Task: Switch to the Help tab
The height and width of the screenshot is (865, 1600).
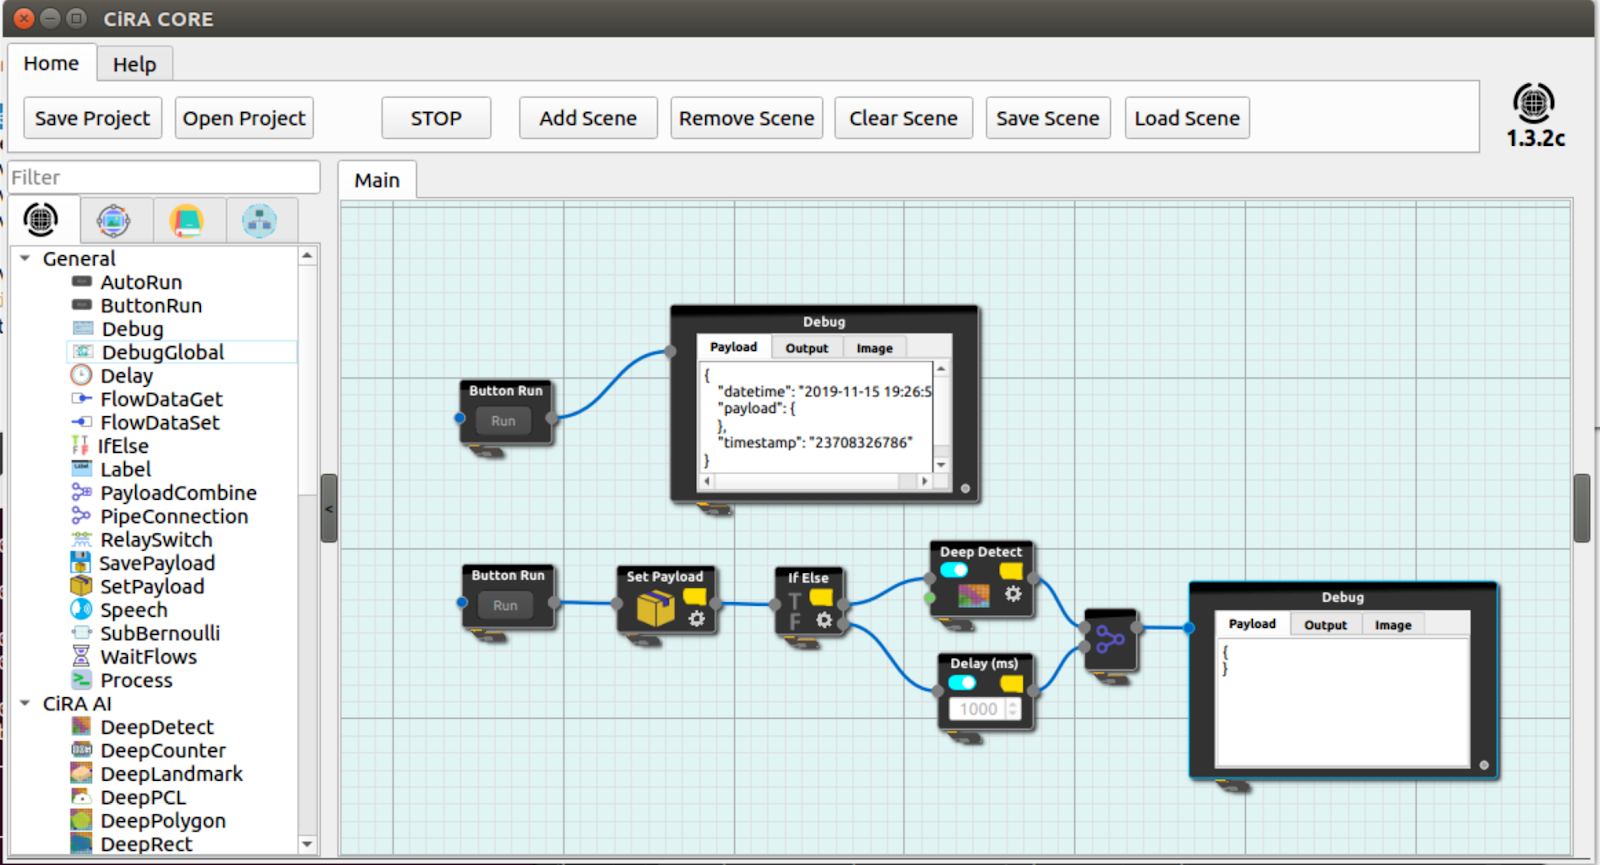Action: pyautogui.click(x=134, y=64)
